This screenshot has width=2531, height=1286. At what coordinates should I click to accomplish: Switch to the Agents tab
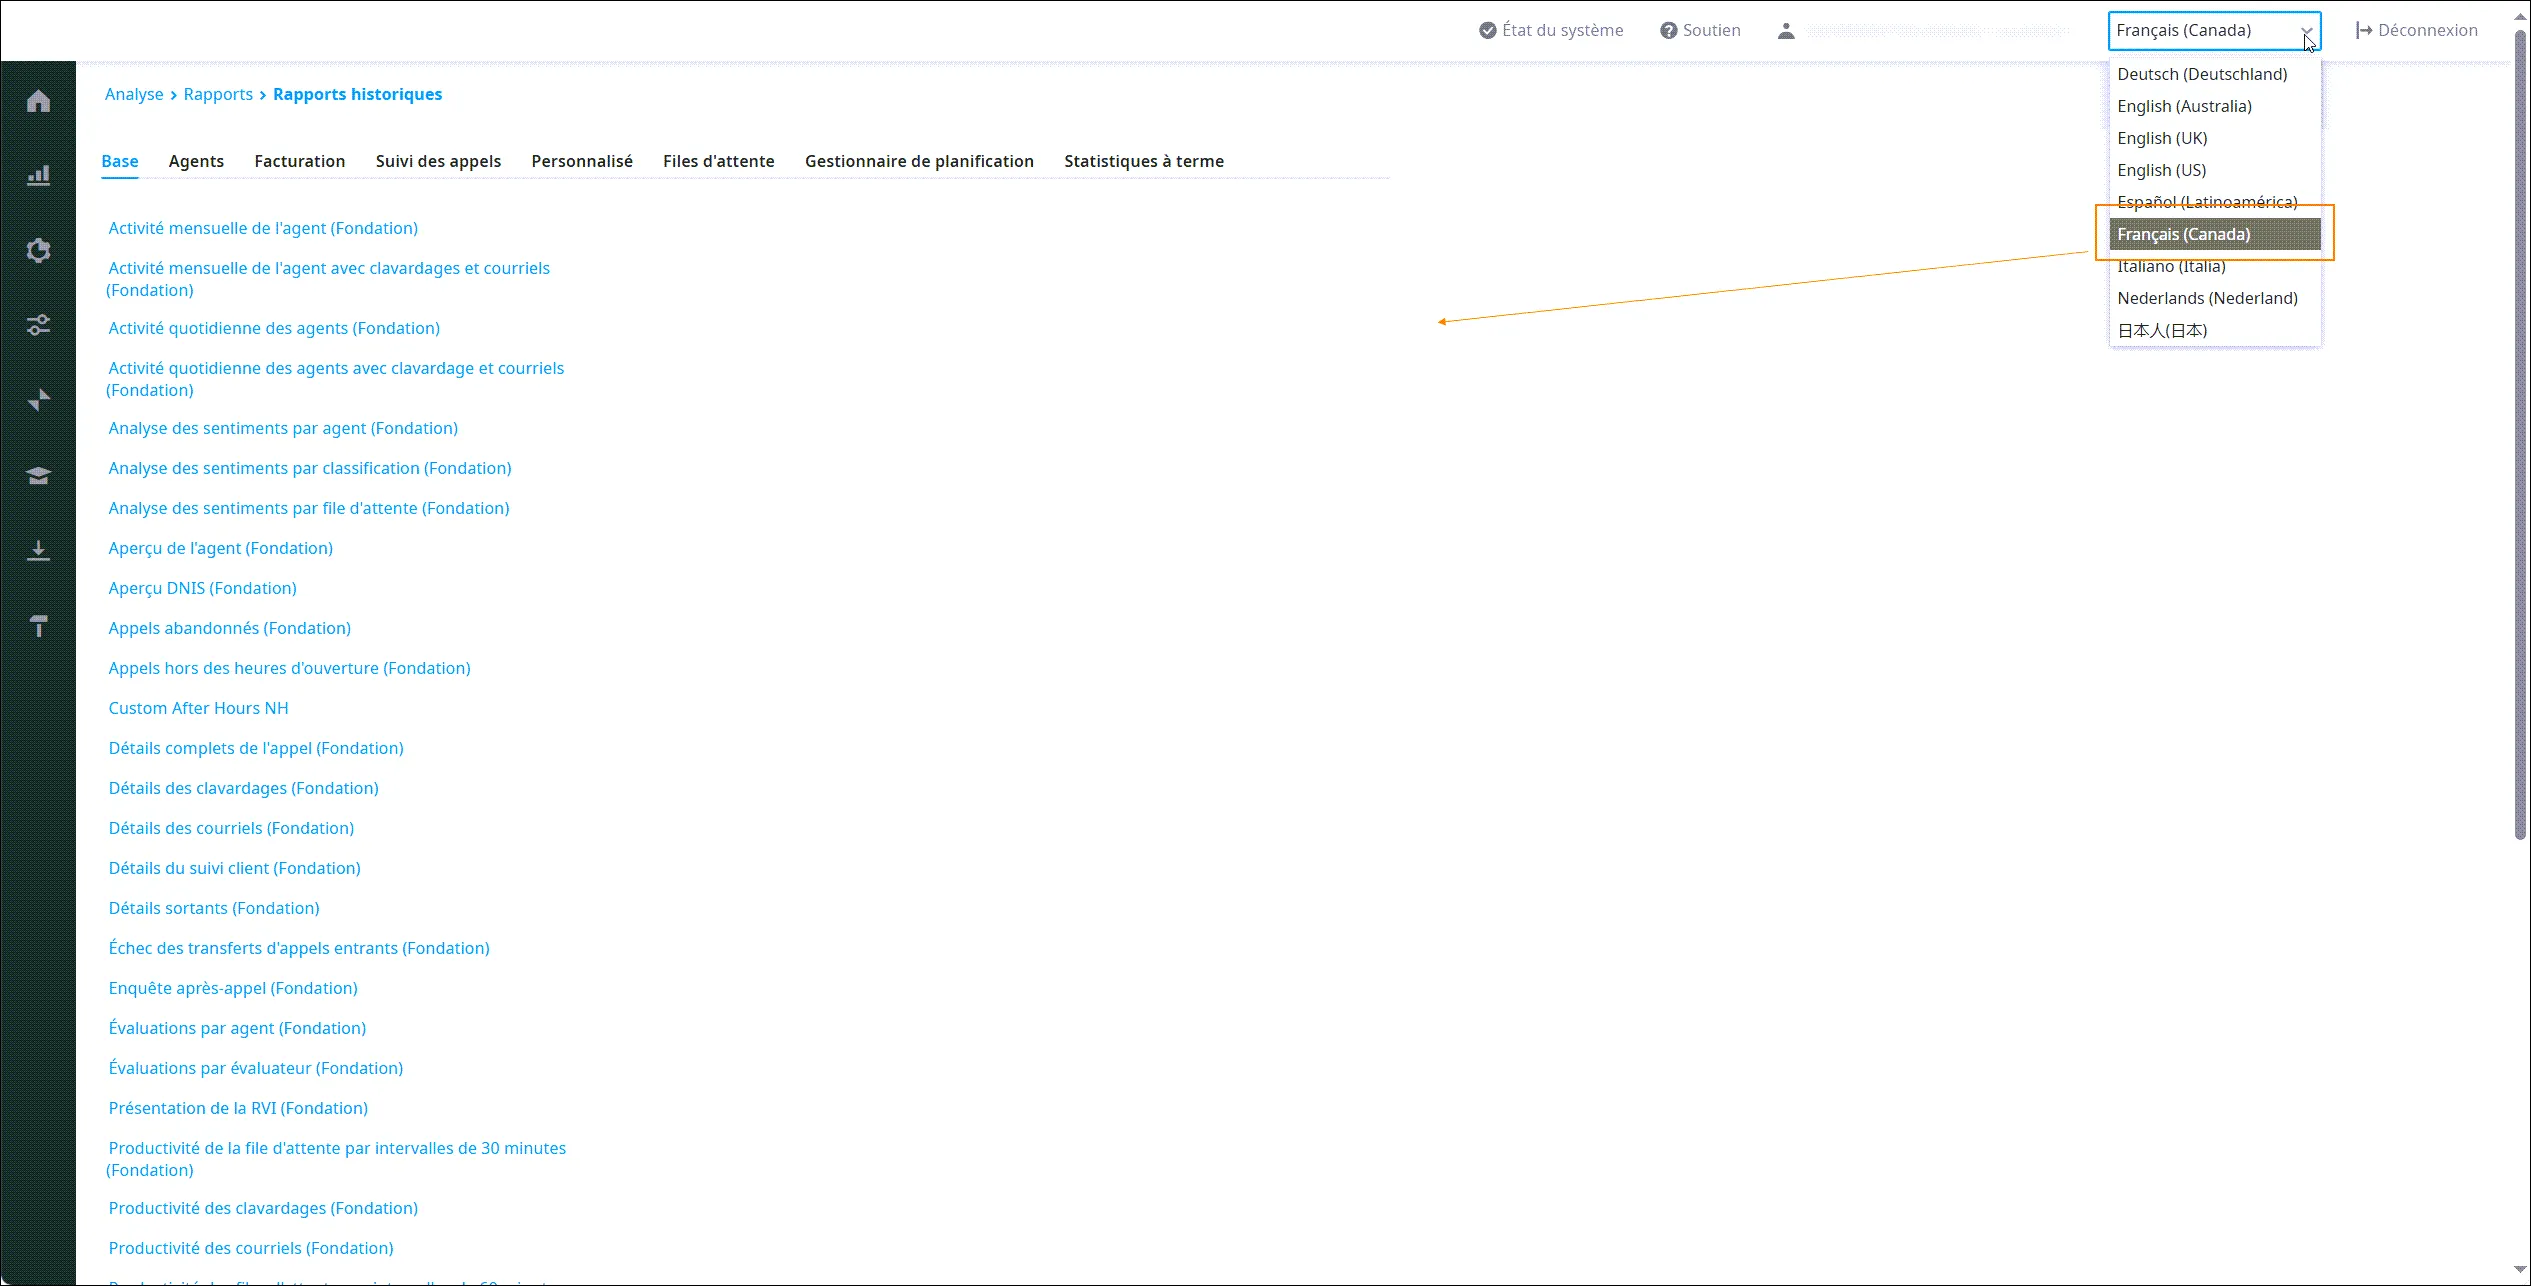pyautogui.click(x=196, y=161)
